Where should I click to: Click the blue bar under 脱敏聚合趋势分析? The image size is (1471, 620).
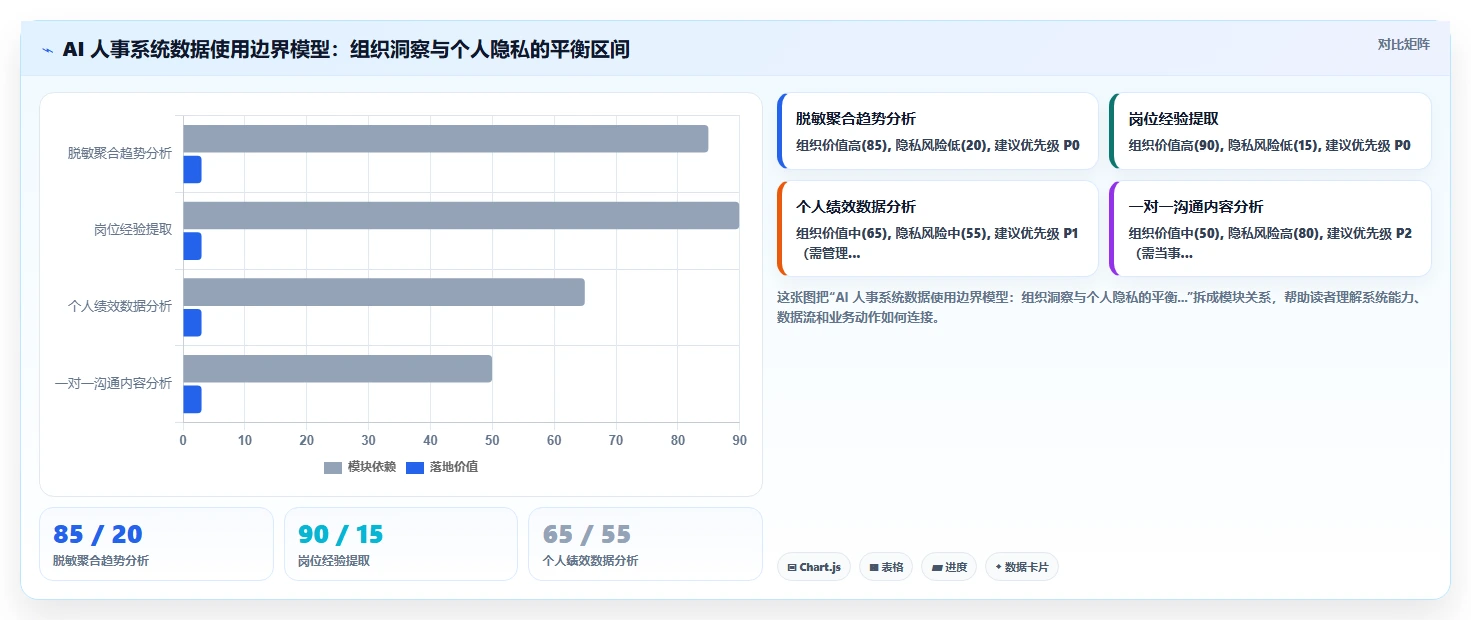click(x=192, y=170)
